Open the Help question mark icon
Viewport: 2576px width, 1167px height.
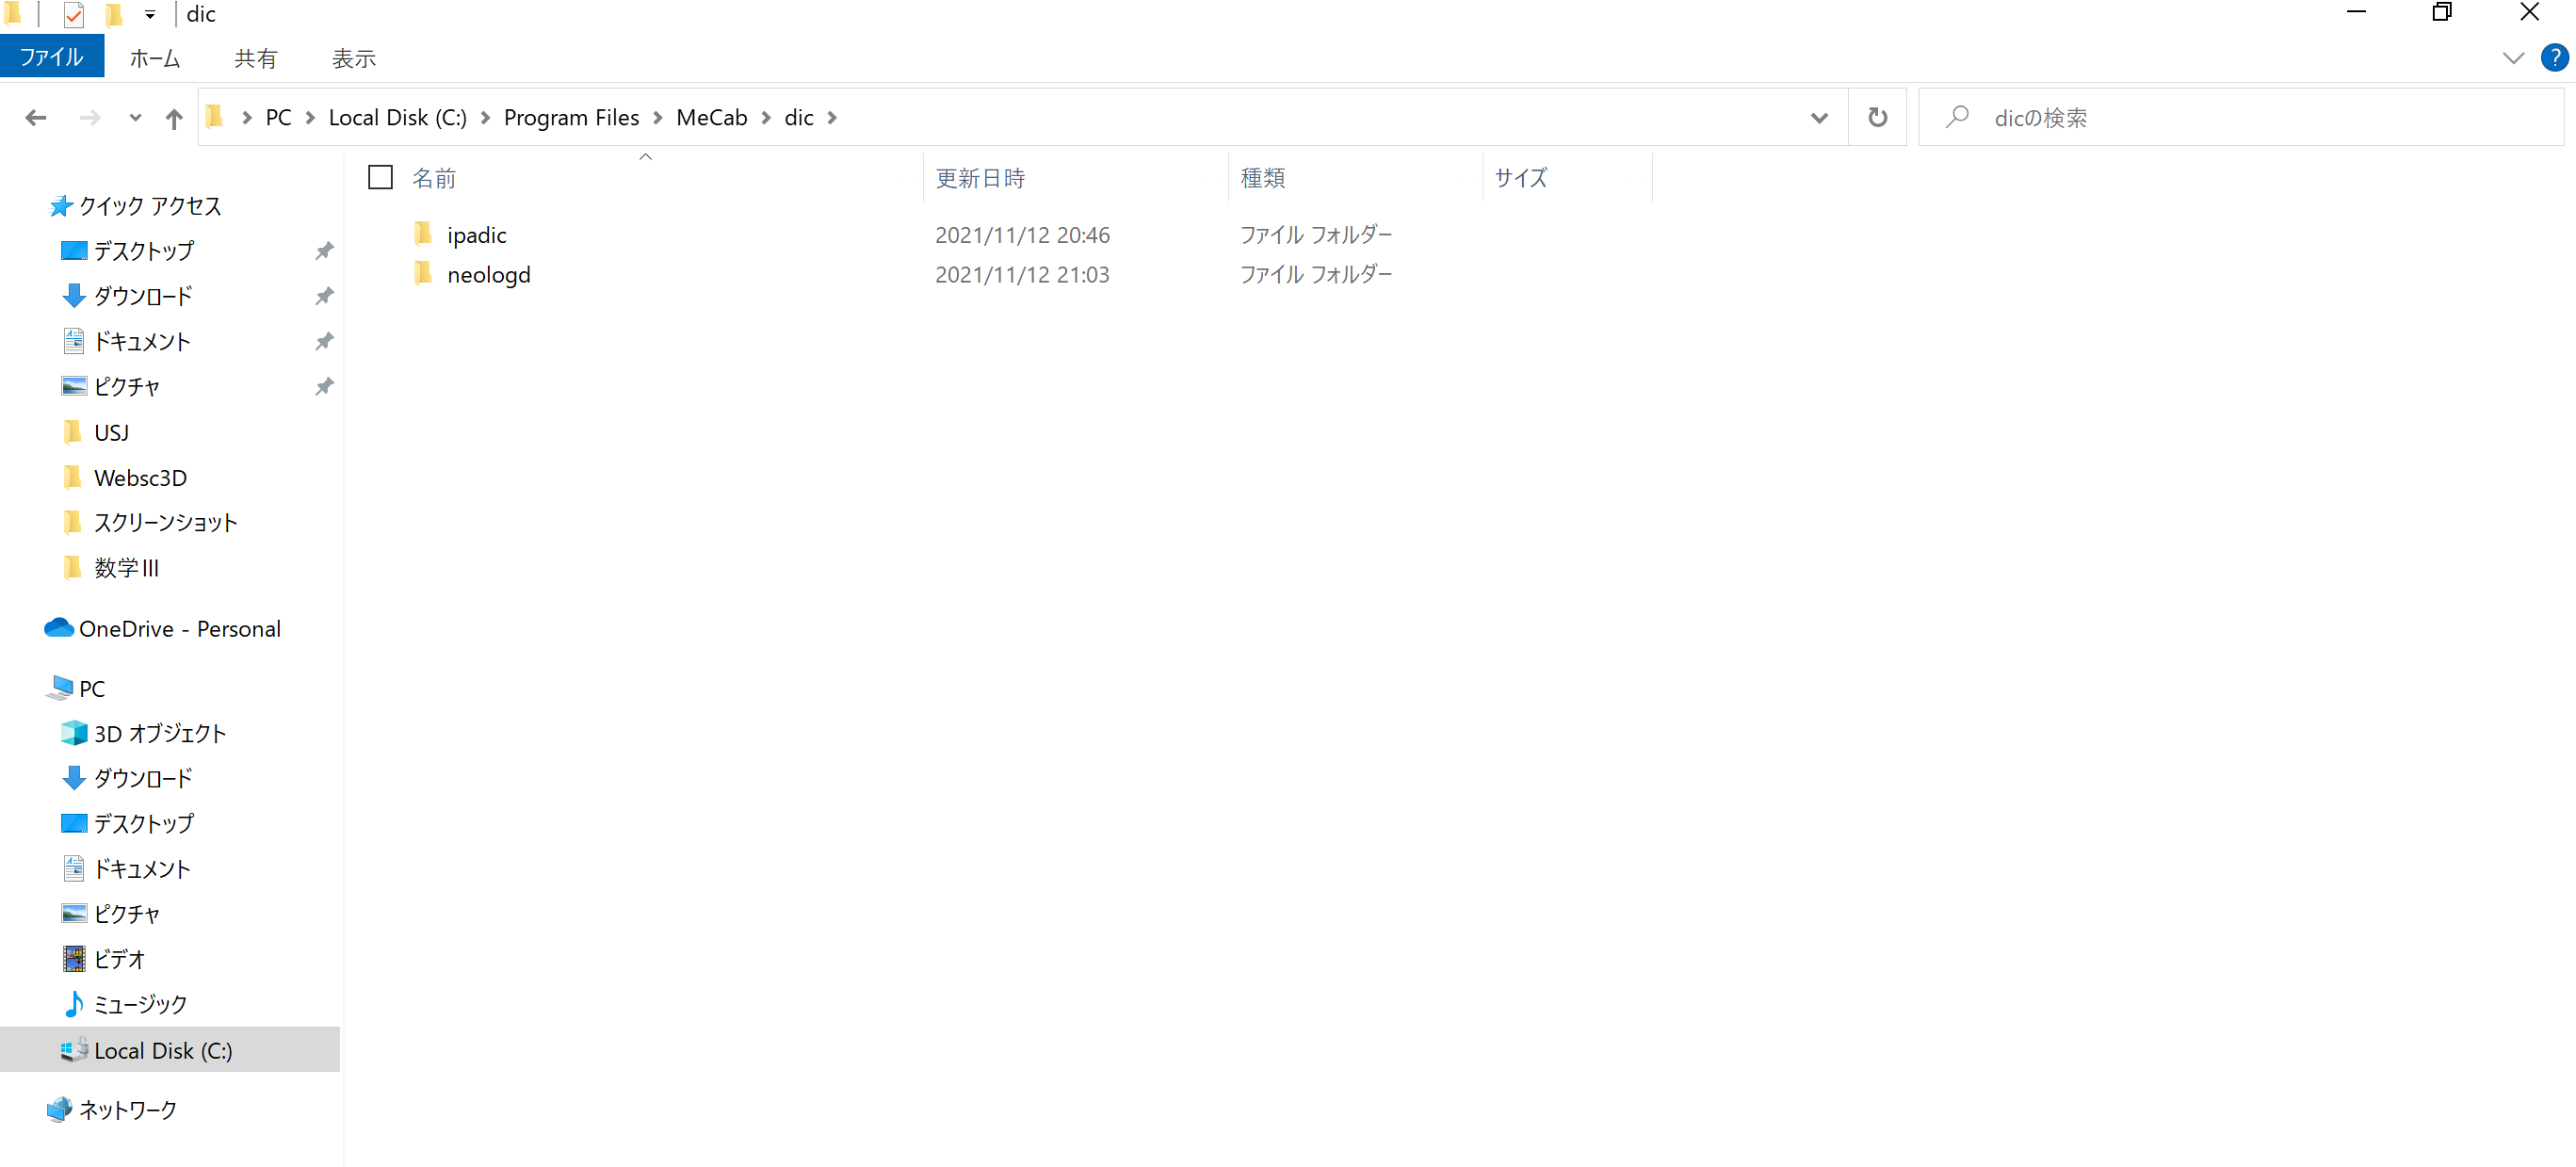coord(2553,58)
